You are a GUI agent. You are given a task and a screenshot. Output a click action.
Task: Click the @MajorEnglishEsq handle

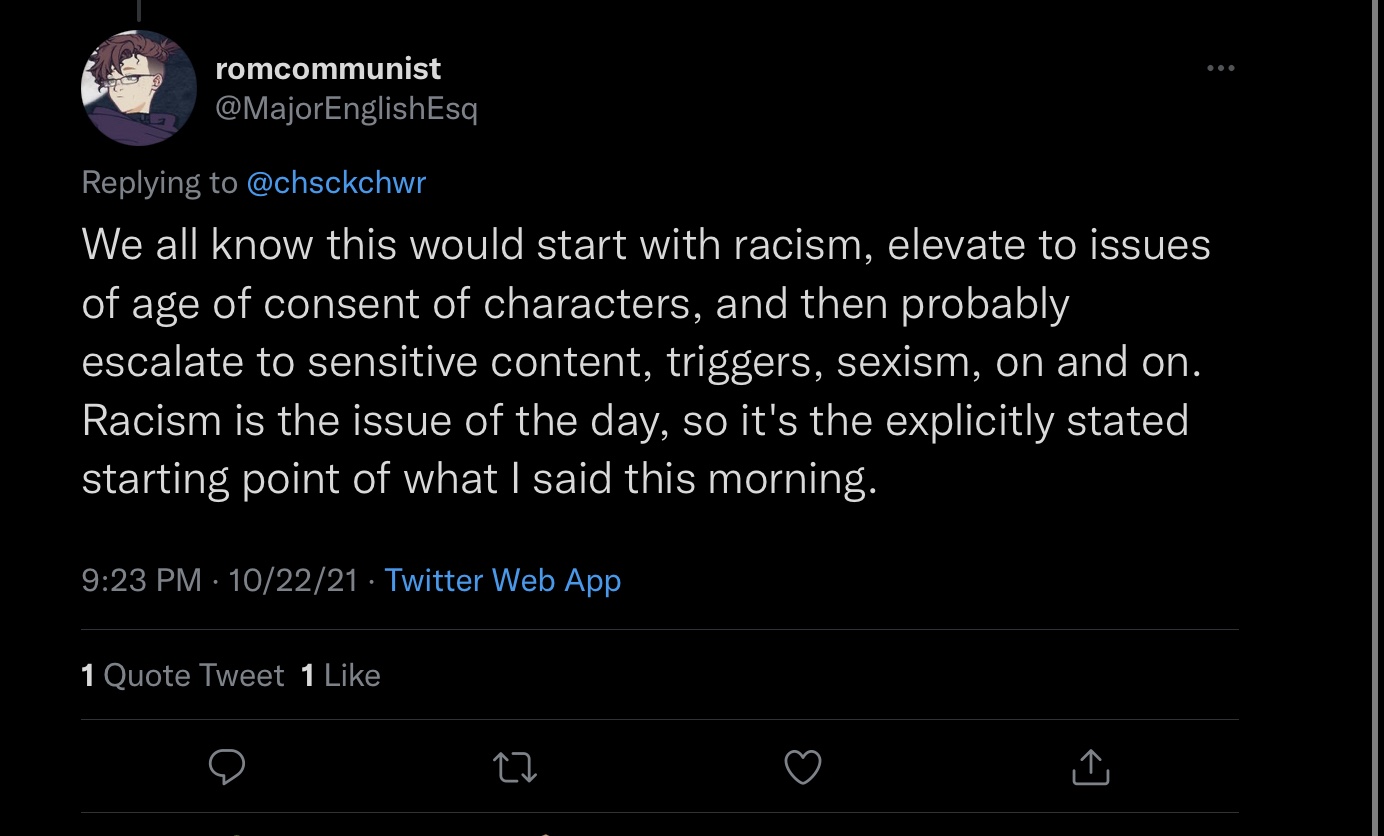pyautogui.click(x=346, y=108)
